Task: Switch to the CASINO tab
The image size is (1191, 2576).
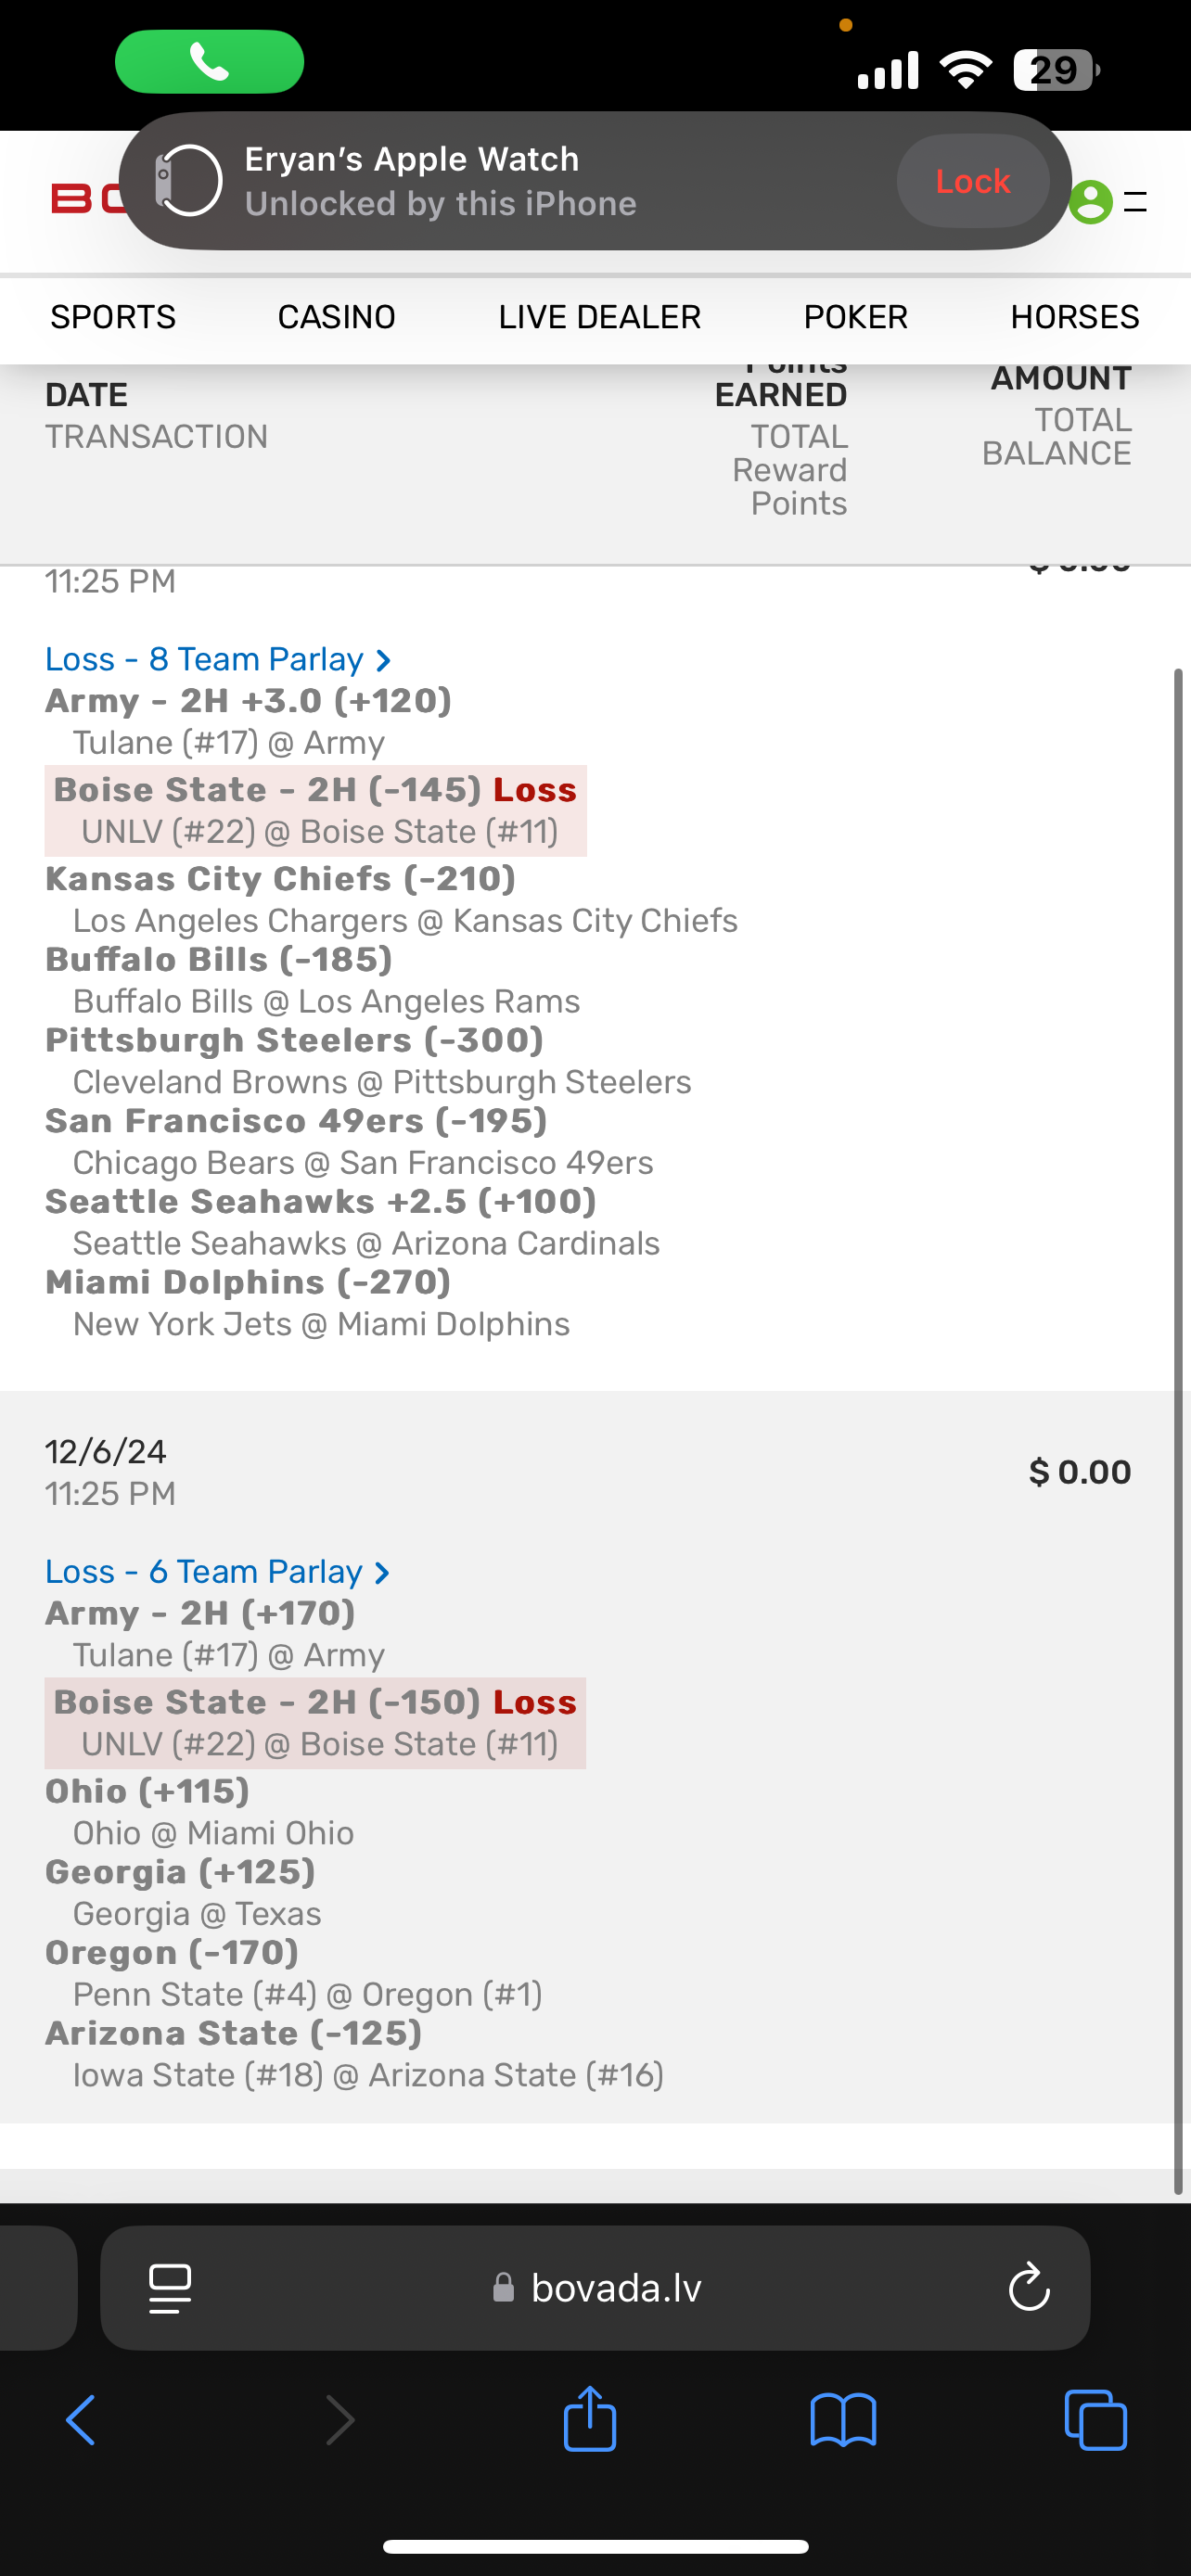Action: coord(336,317)
